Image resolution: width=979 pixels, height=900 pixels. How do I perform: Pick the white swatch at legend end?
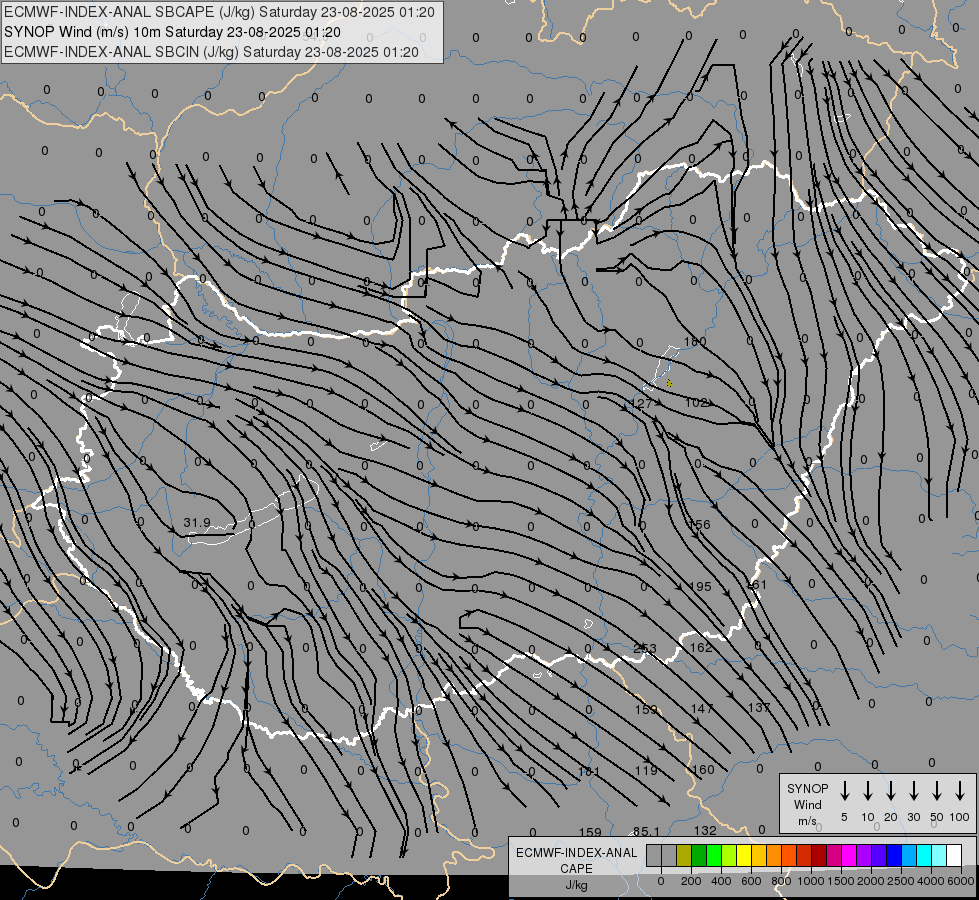(x=953, y=855)
